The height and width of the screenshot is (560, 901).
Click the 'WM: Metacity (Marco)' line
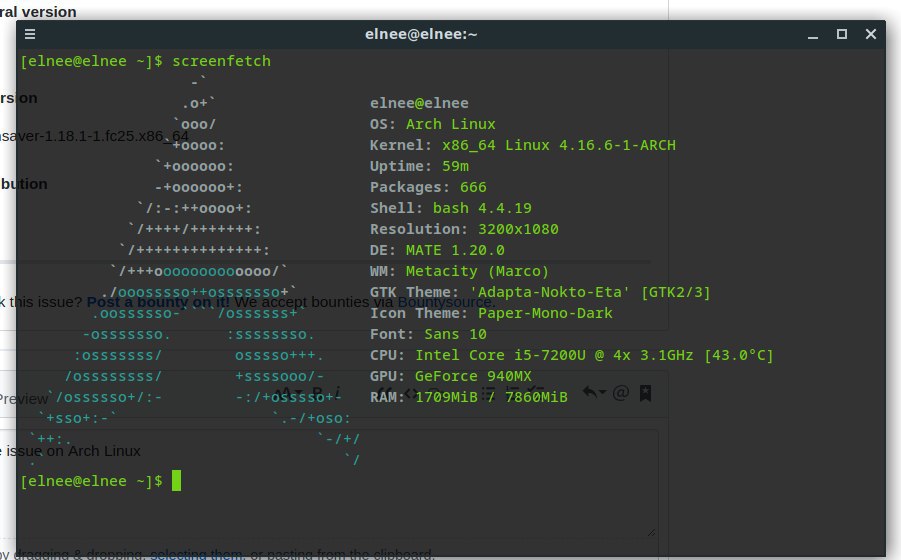coord(460,271)
